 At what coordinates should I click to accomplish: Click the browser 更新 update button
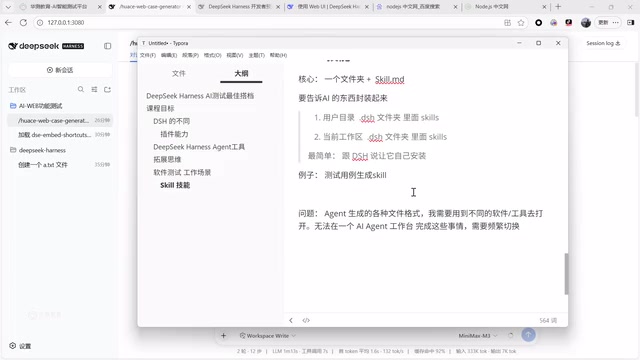coord(608,22)
